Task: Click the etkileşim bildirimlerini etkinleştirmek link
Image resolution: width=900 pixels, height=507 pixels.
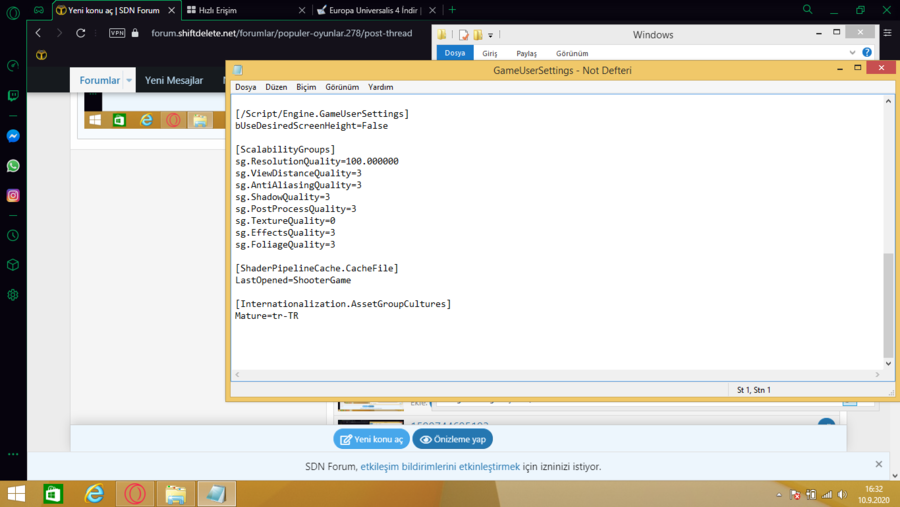Action: click(x=440, y=466)
